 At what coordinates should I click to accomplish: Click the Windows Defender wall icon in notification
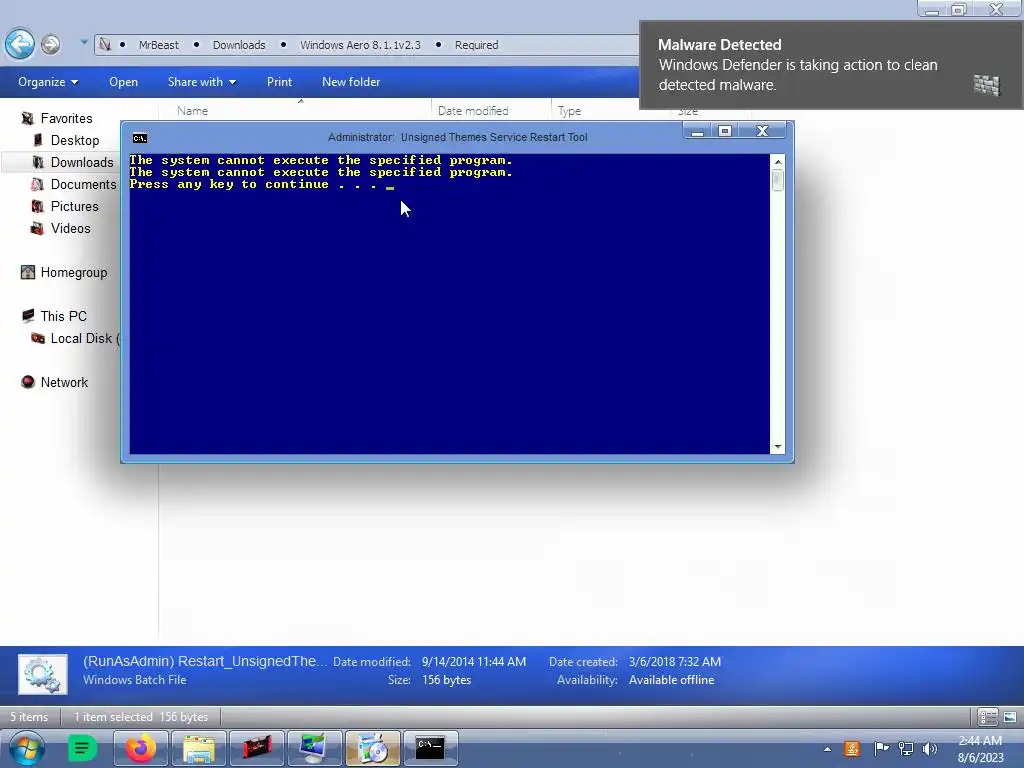[986, 85]
